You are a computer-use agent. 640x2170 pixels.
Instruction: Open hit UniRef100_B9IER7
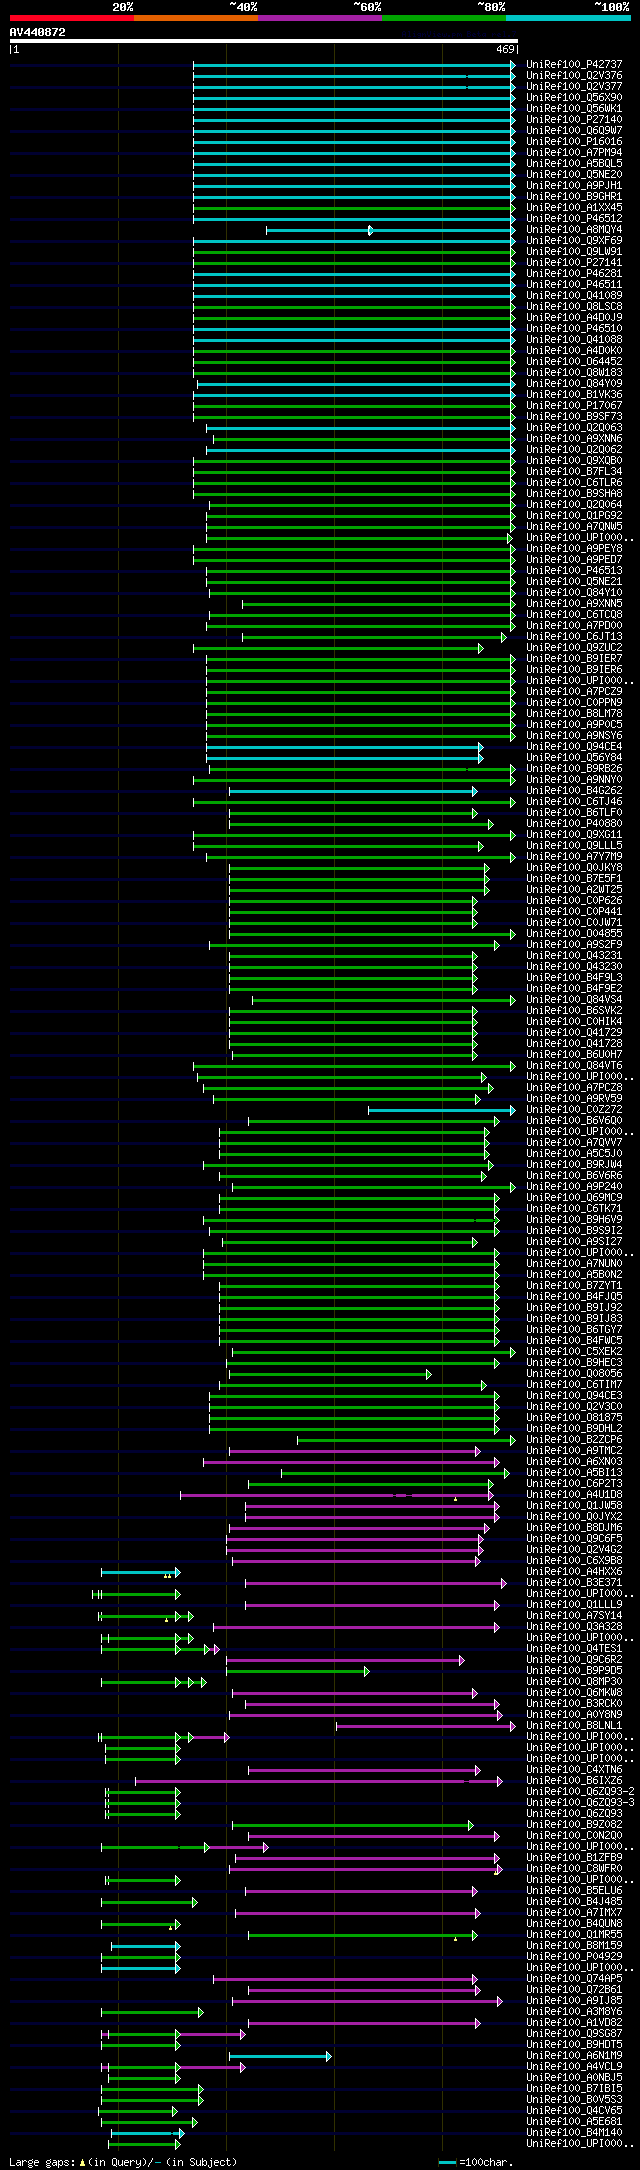pyautogui.click(x=574, y=658)
